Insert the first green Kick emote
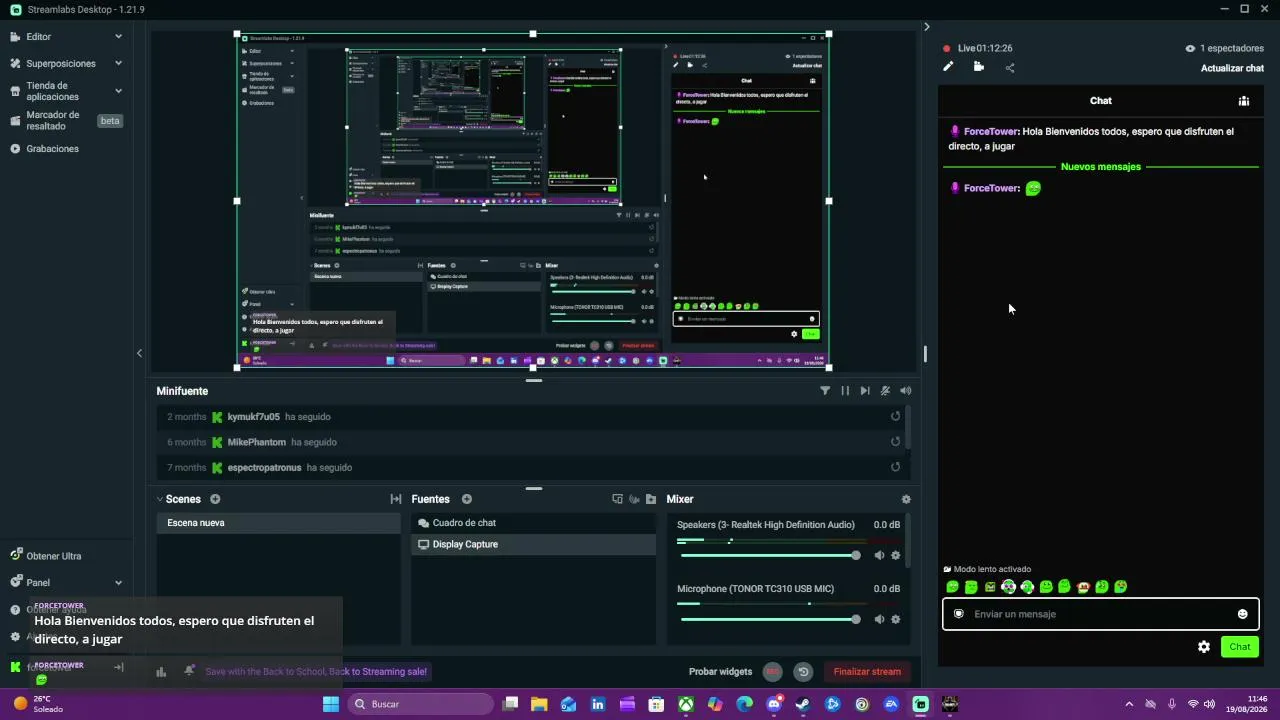This screenshot has height=720, width=1280. [x=952, y=587]
